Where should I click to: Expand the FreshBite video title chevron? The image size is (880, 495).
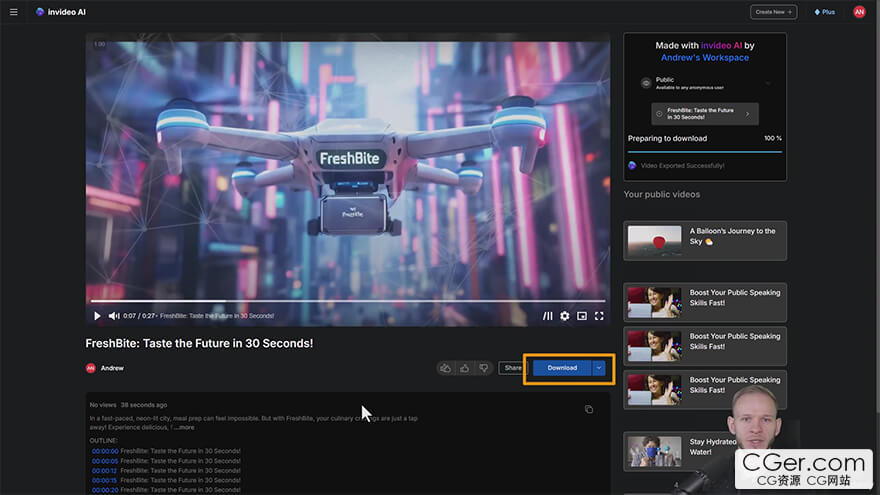point(747,114)
